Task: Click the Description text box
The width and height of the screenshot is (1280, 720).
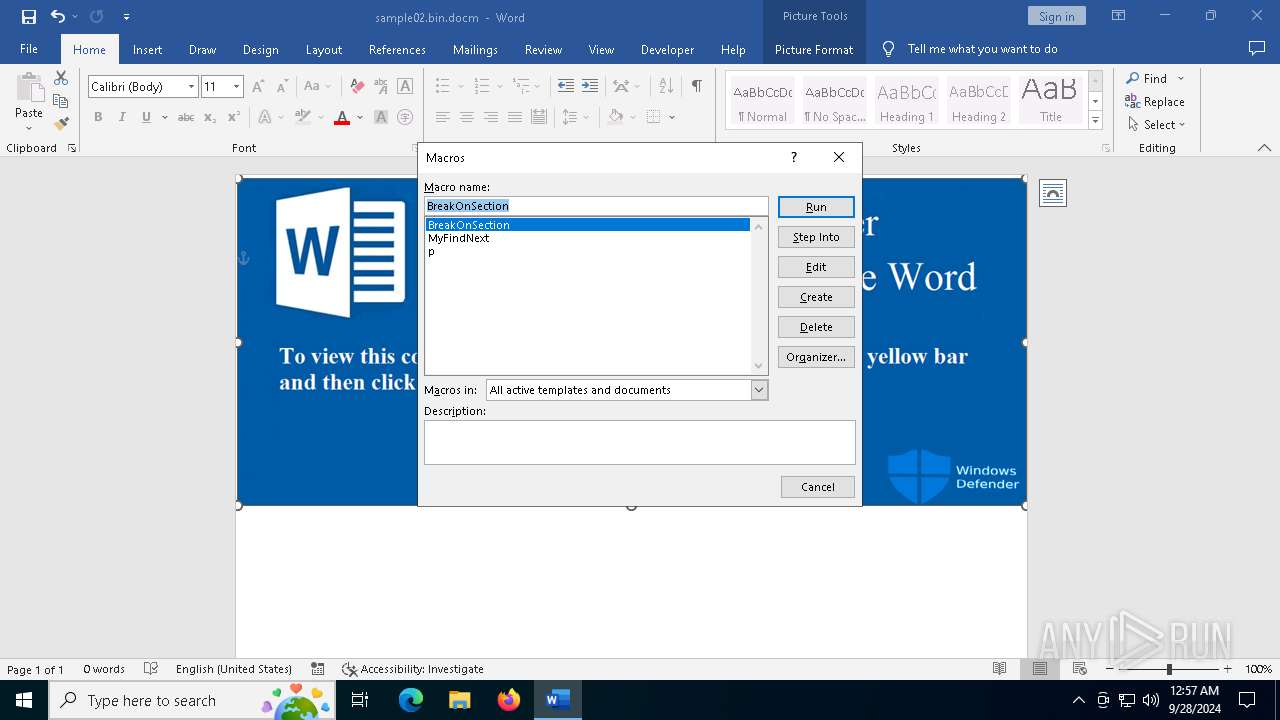Action: click(640, 442)
